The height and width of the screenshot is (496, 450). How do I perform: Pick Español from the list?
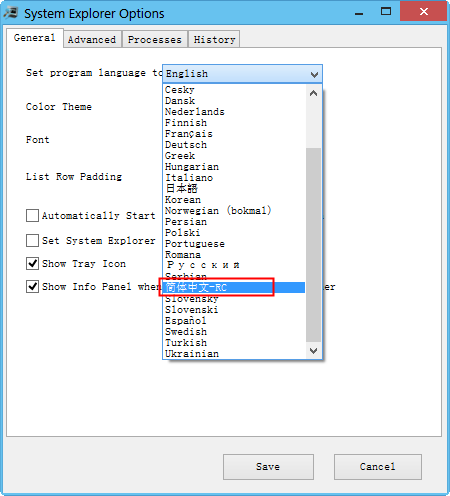(235, 321)
